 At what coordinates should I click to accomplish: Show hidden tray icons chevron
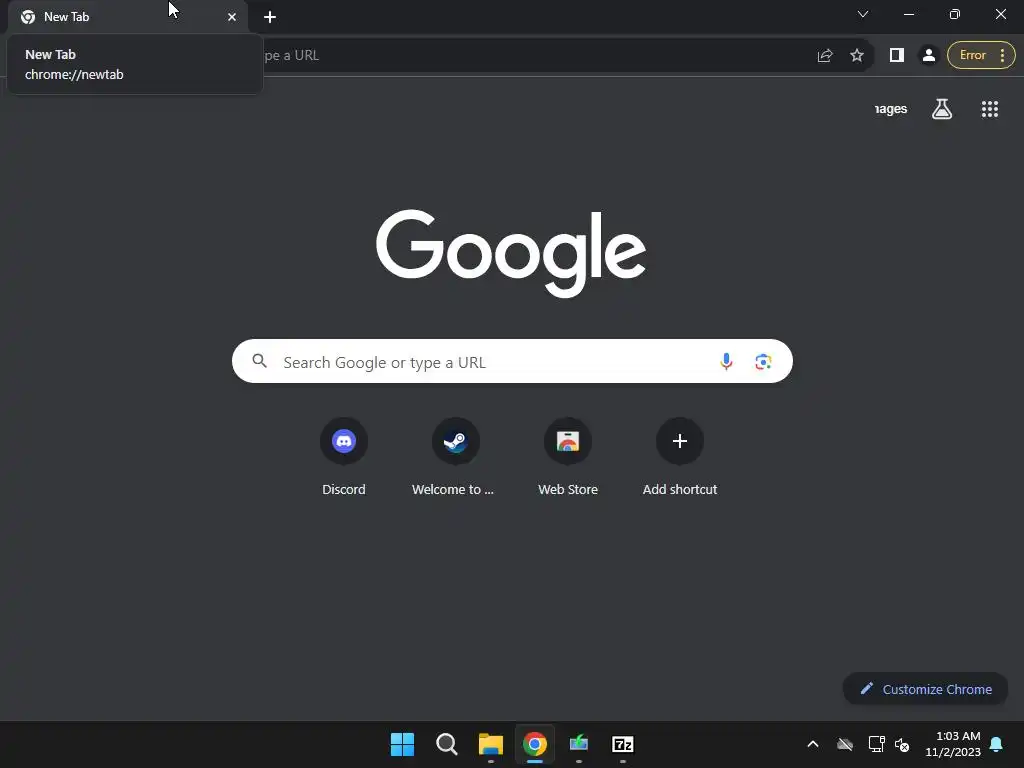point(813,744)
